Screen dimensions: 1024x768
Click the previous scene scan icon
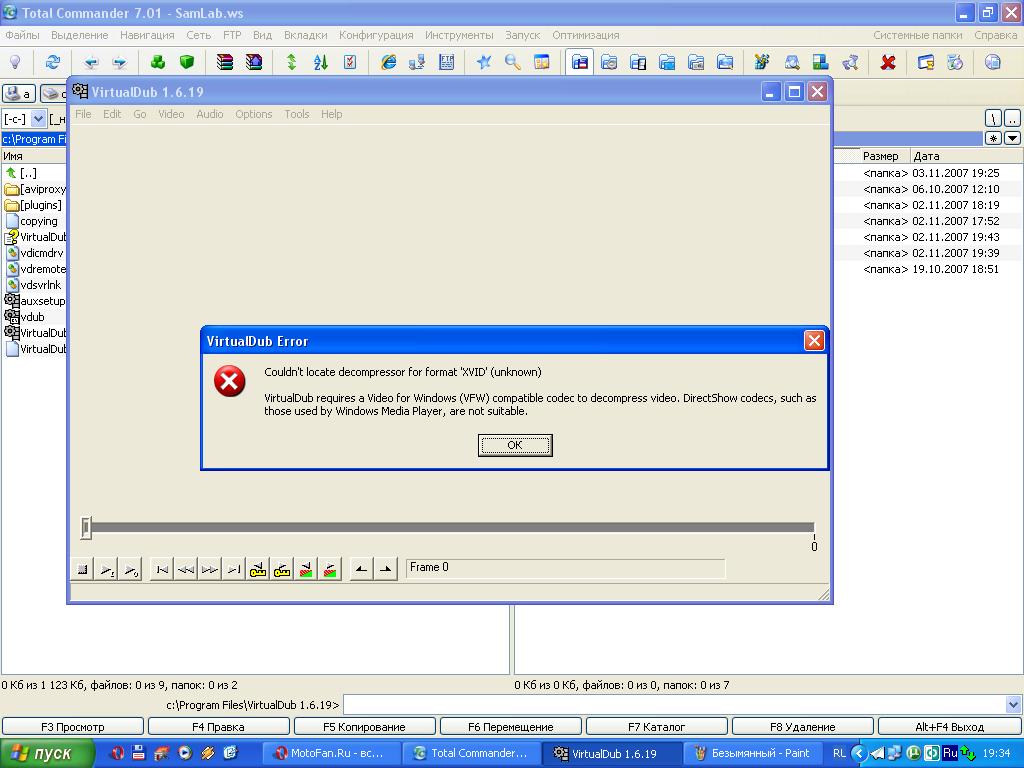(306, 569)
